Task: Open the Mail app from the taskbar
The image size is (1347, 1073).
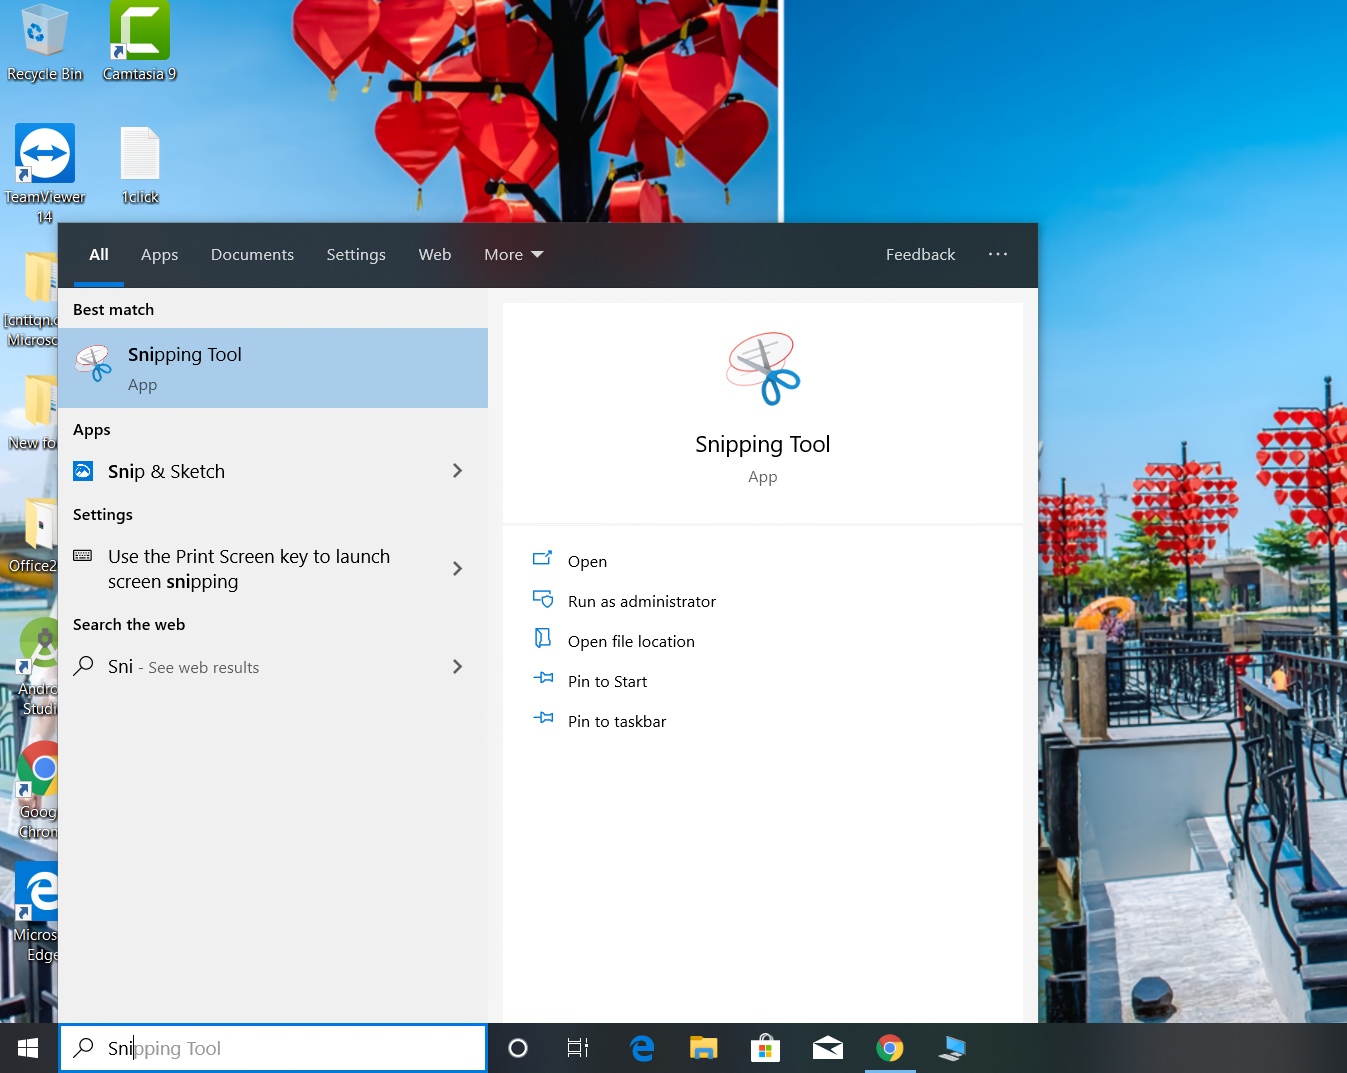Action: tap(827, 1048)
